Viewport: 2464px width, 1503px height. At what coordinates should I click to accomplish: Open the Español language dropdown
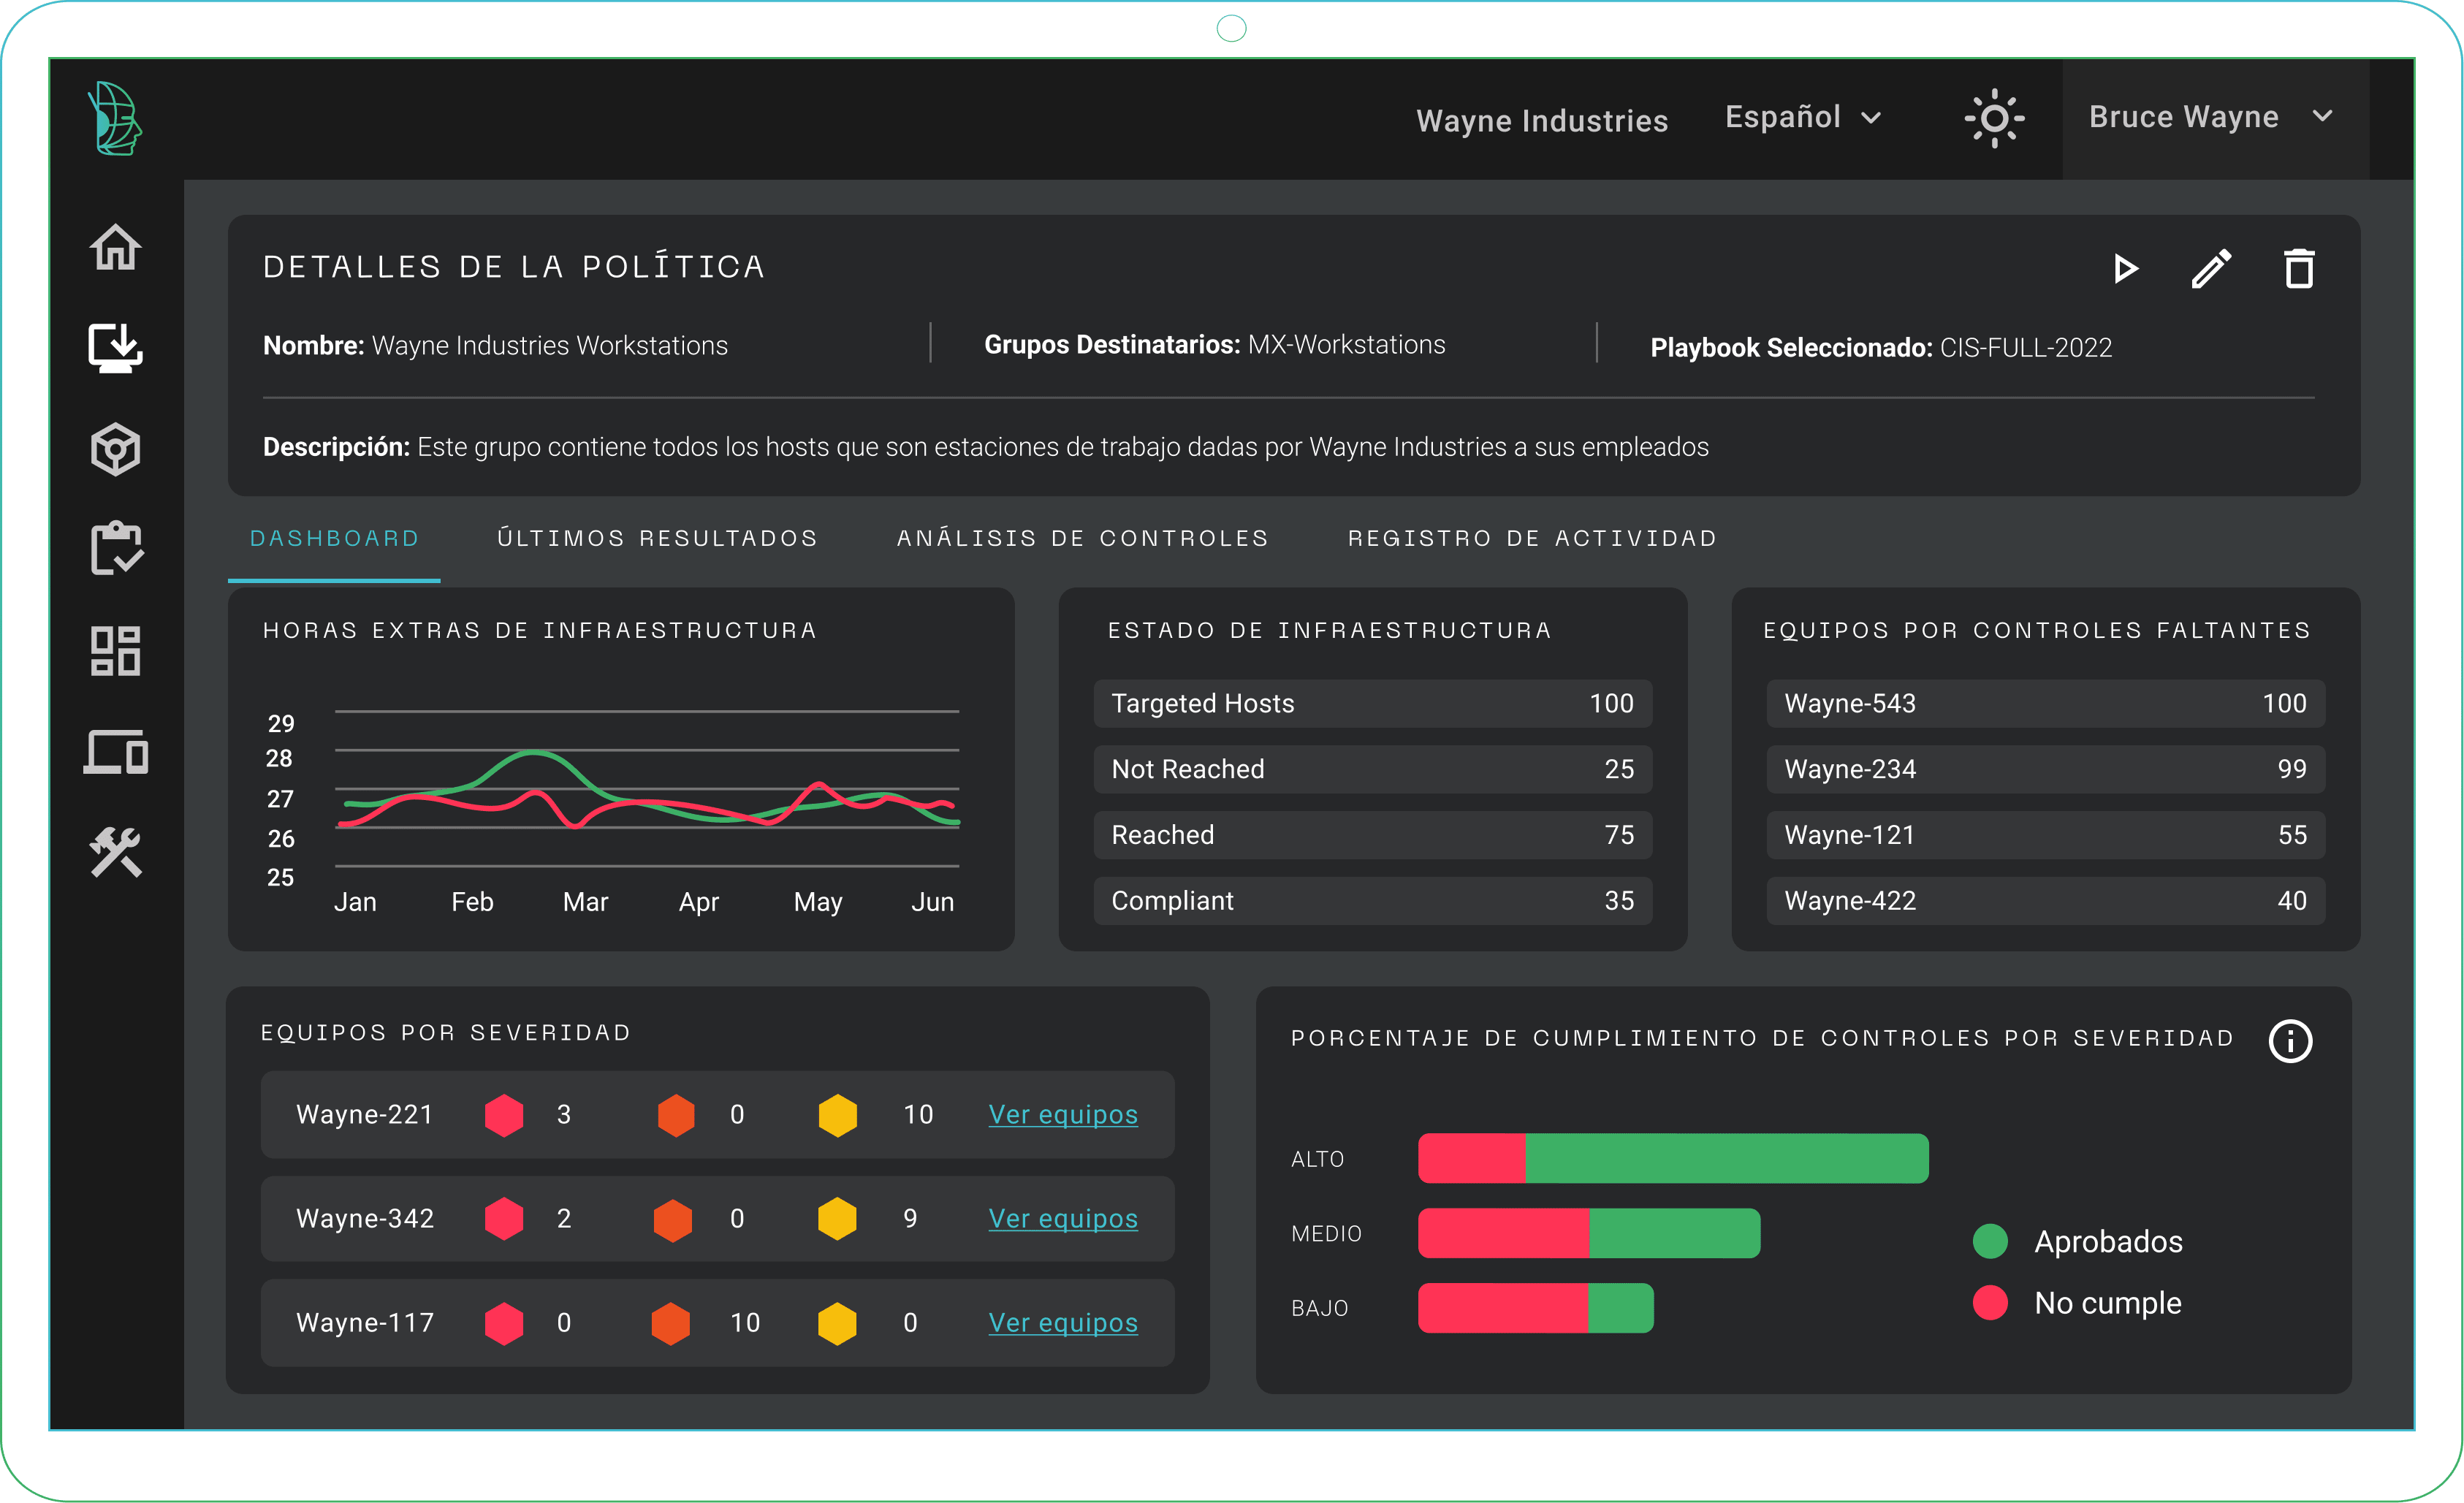point(1803,117)
